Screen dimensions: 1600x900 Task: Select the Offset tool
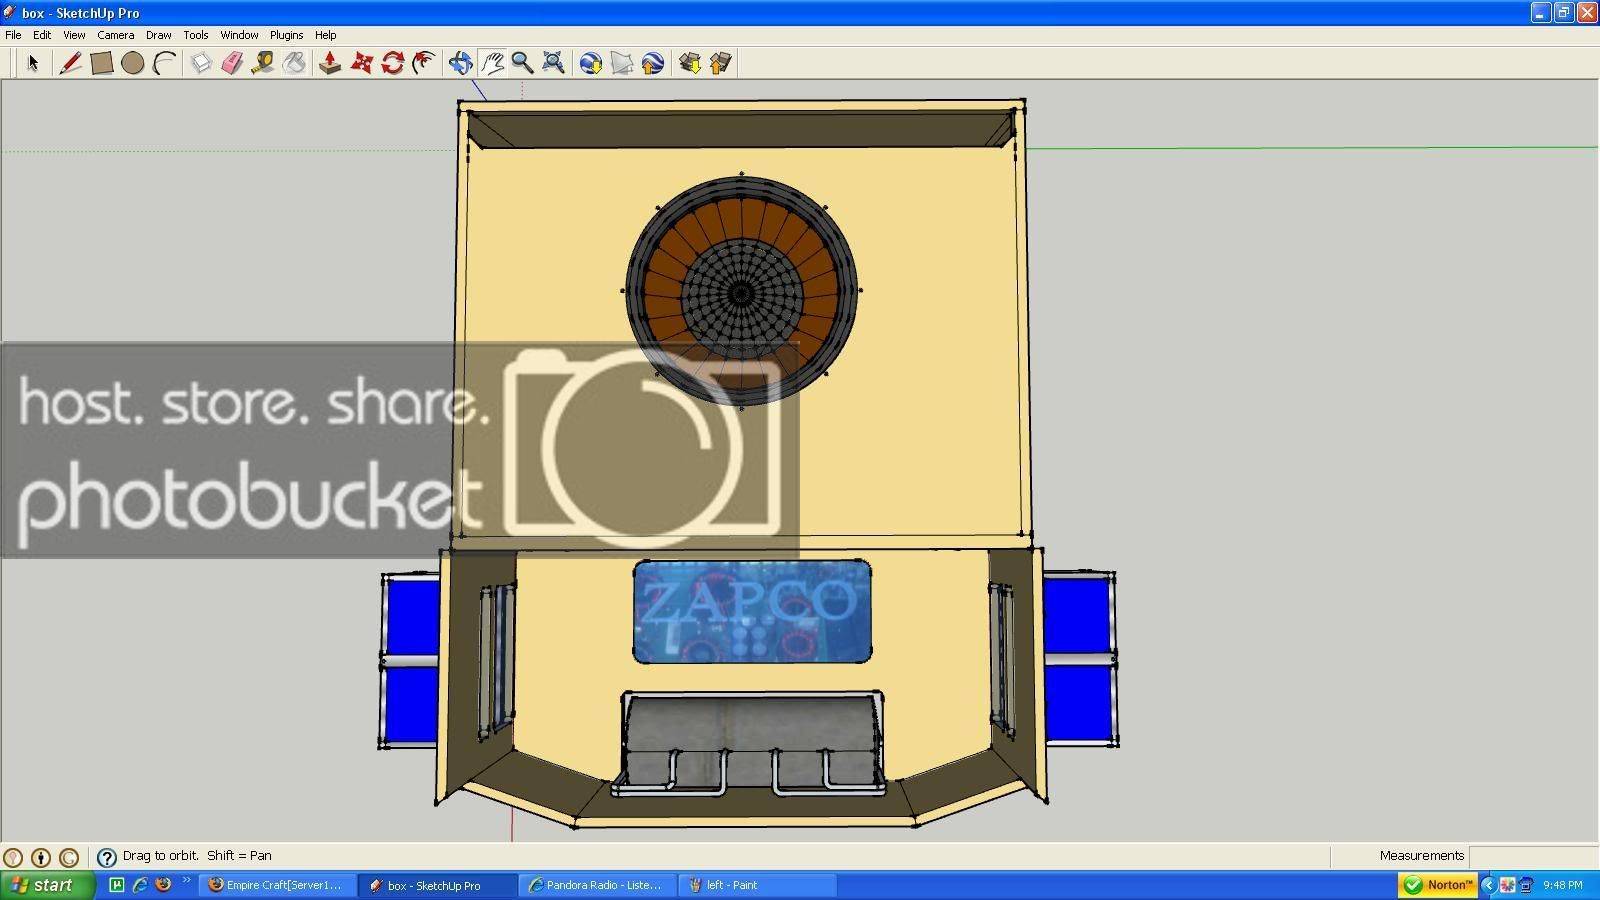[424, 63]
